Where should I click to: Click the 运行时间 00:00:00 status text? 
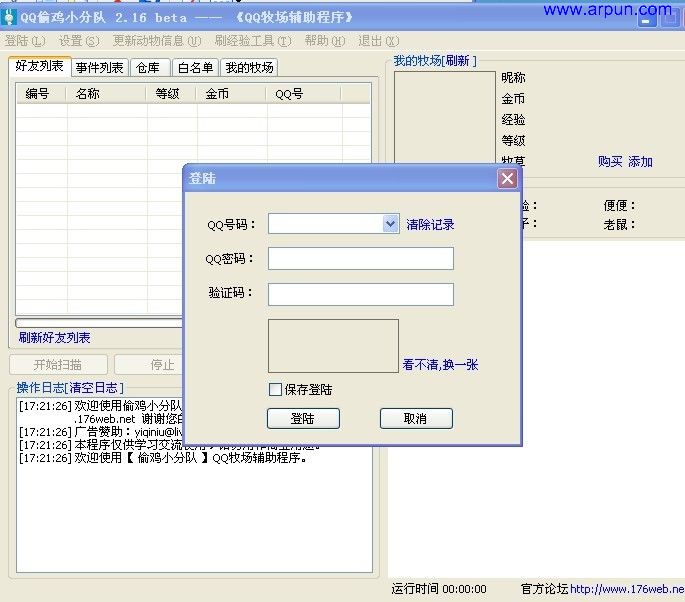439,589
